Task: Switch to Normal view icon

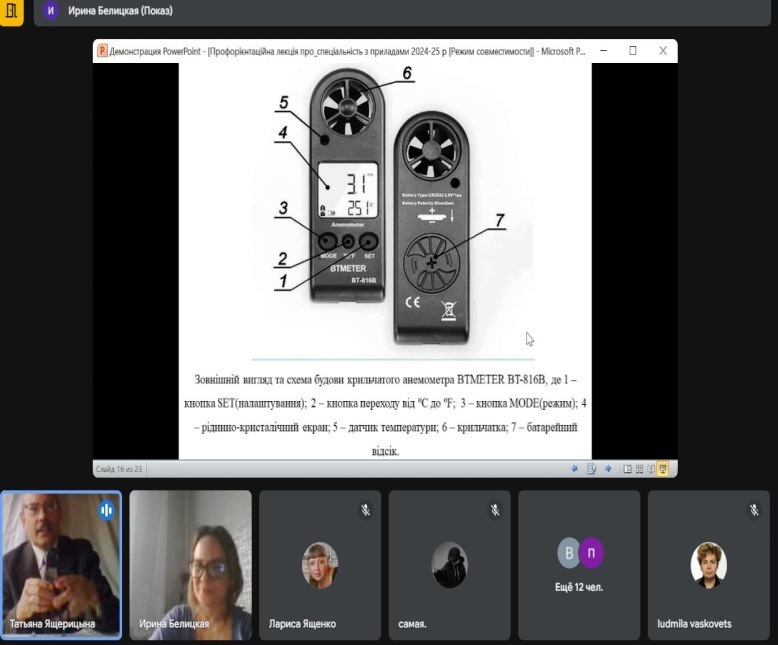Action: tap(627, 469)
